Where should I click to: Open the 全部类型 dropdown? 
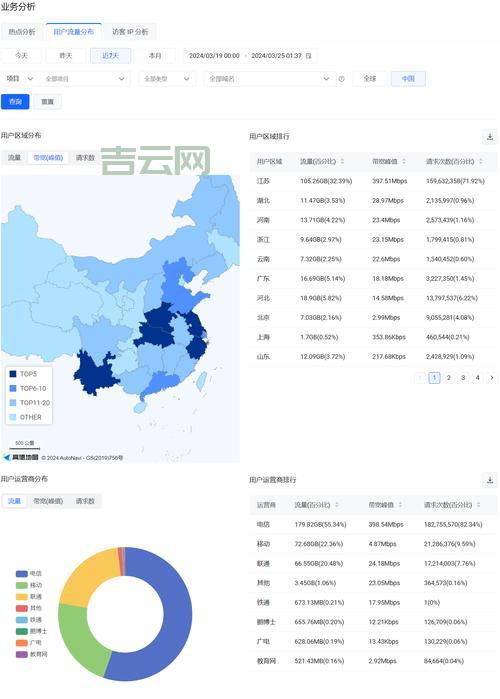pyautogui.click(x=166, y=78)
